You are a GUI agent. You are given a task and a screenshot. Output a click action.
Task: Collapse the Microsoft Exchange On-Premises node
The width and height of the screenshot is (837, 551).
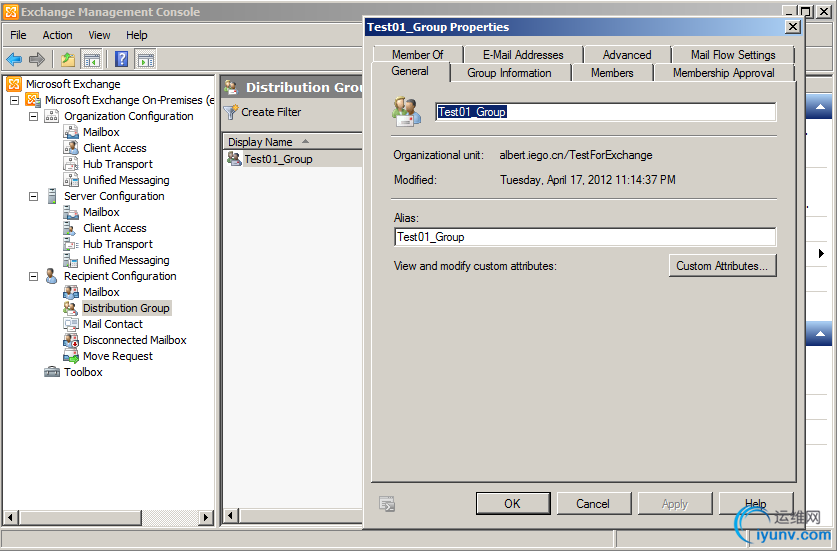14,100
